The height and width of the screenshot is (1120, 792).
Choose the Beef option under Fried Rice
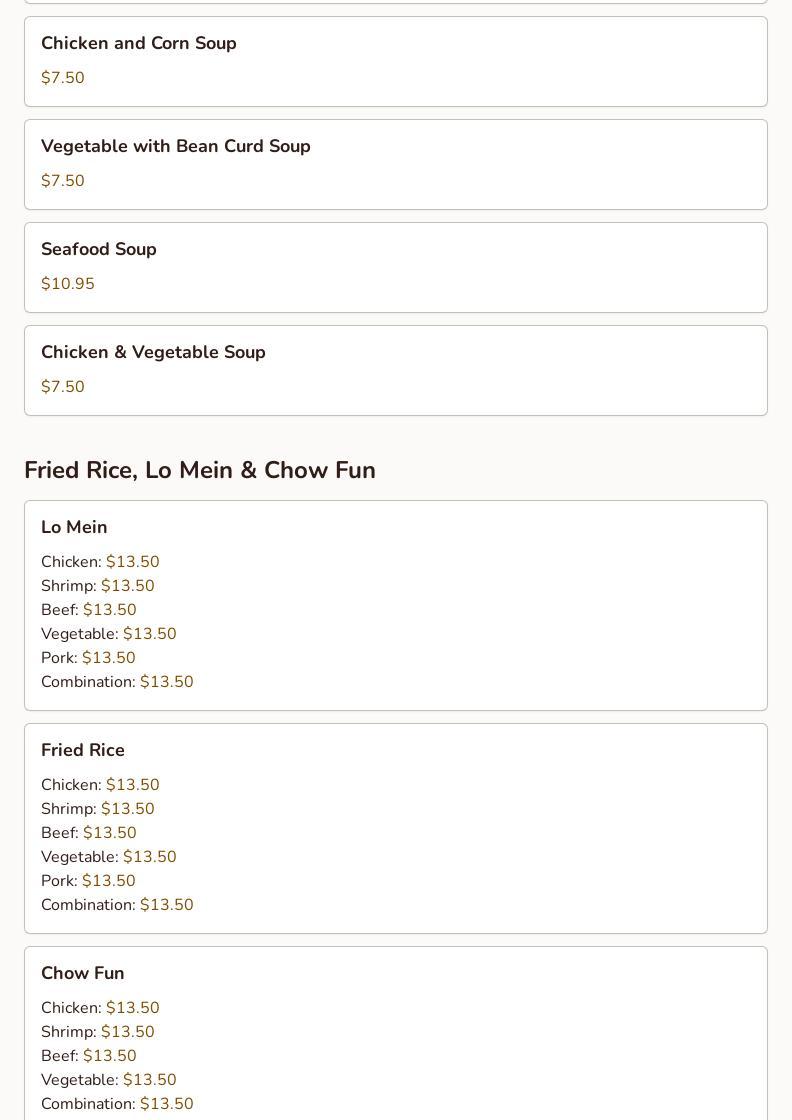click(x=89, y=833)
